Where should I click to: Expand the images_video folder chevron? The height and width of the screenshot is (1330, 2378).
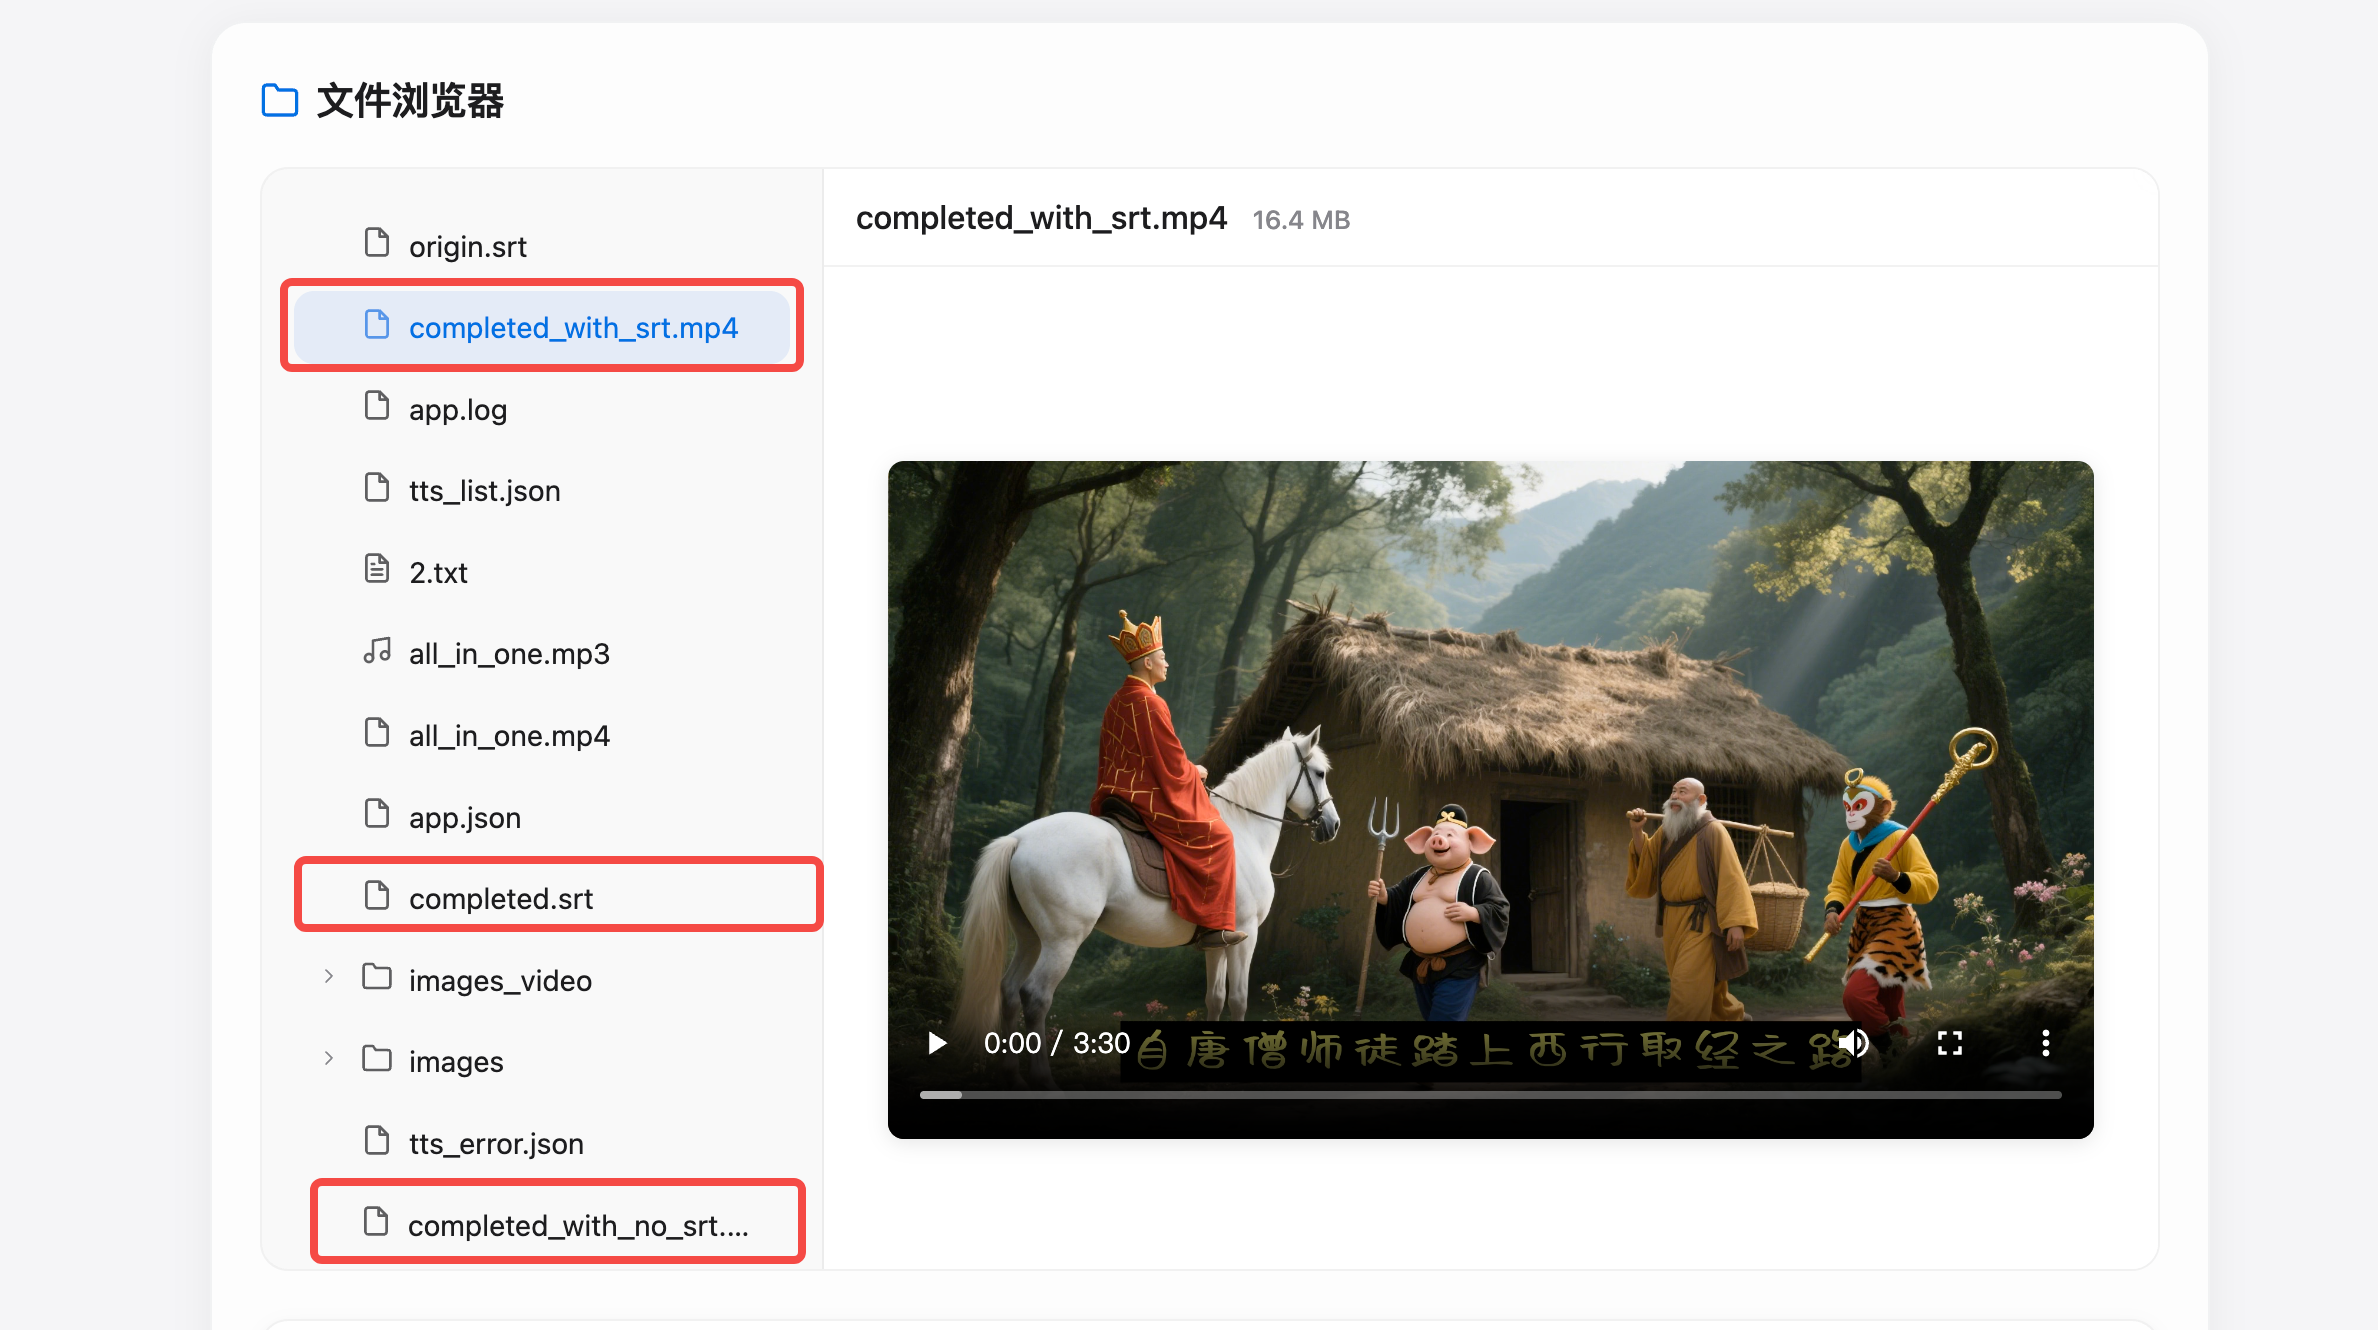328,977
